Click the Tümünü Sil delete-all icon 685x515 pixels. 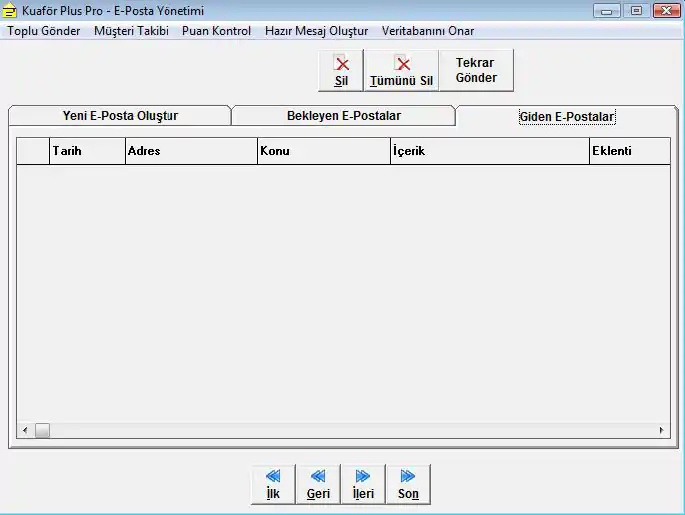coord(401,70)
